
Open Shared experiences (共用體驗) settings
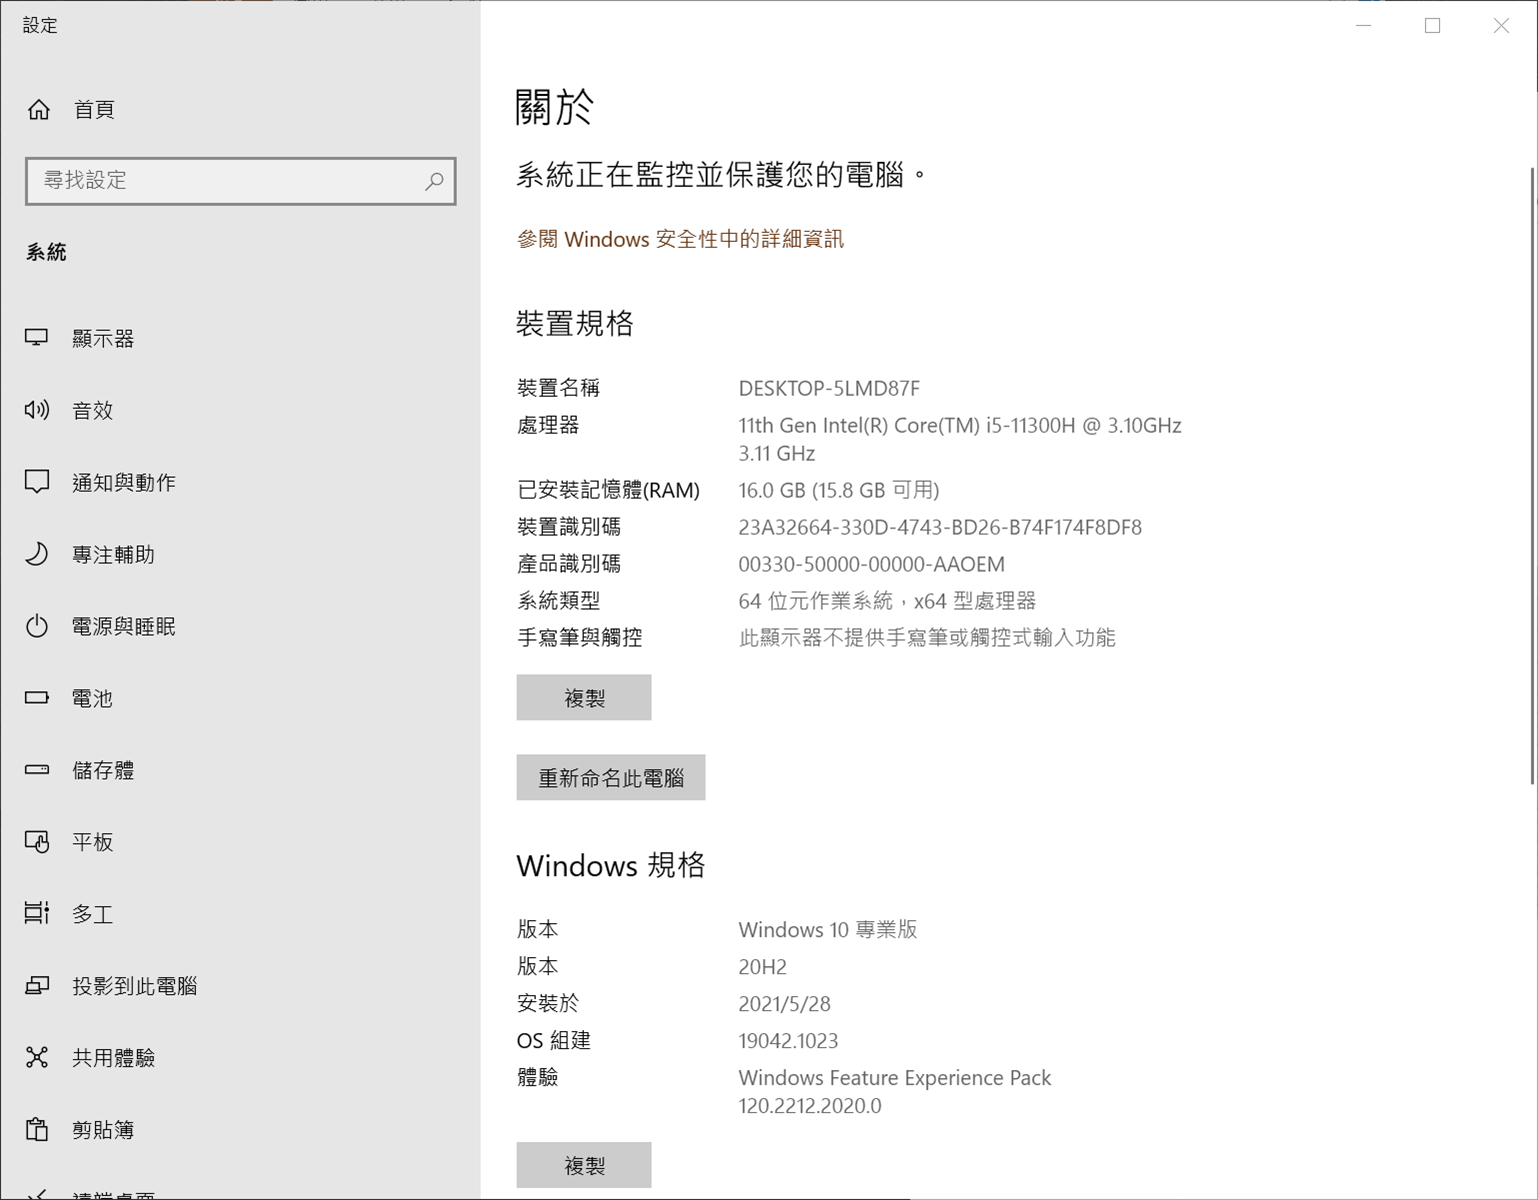point(113,1058)
